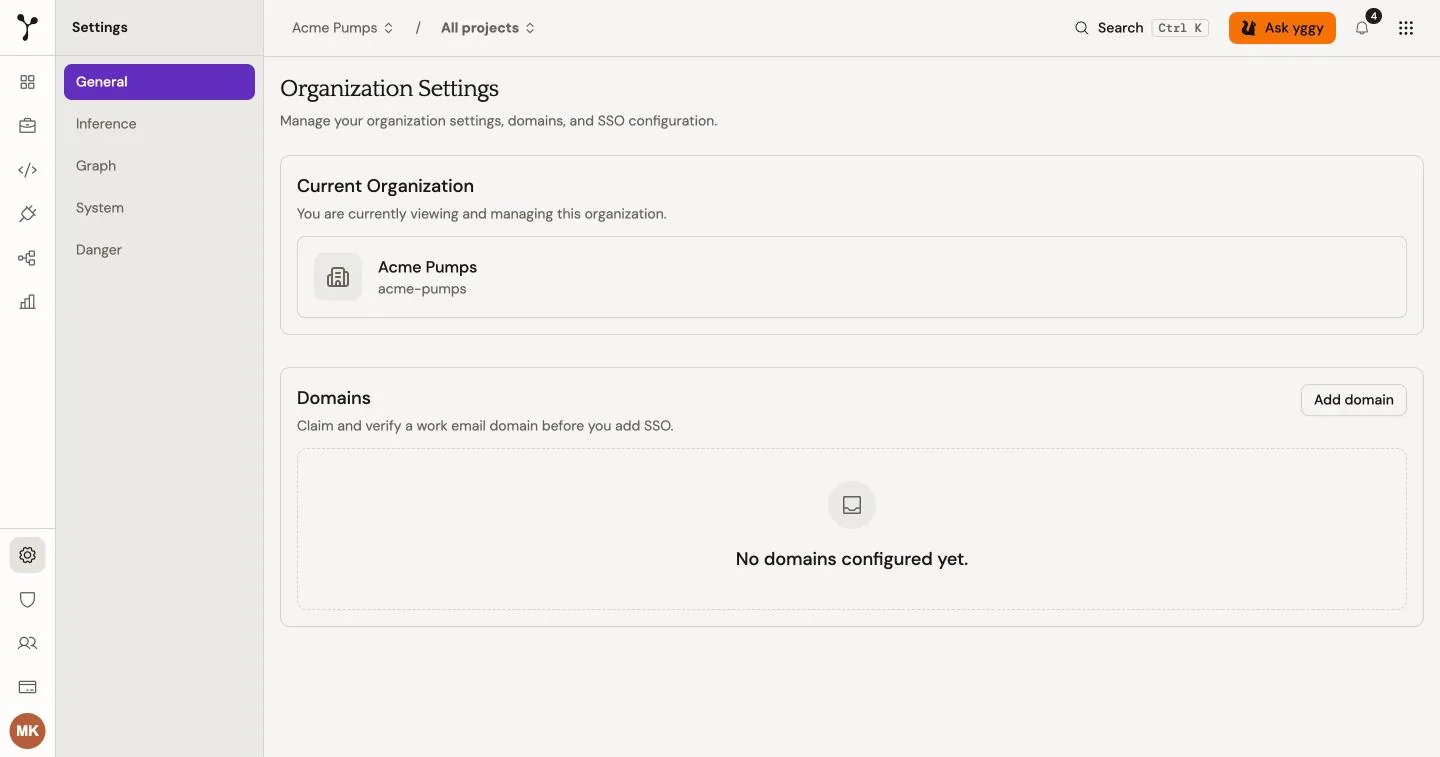
Task: Open the code brackets icon in sidebar
Action: 27,170
